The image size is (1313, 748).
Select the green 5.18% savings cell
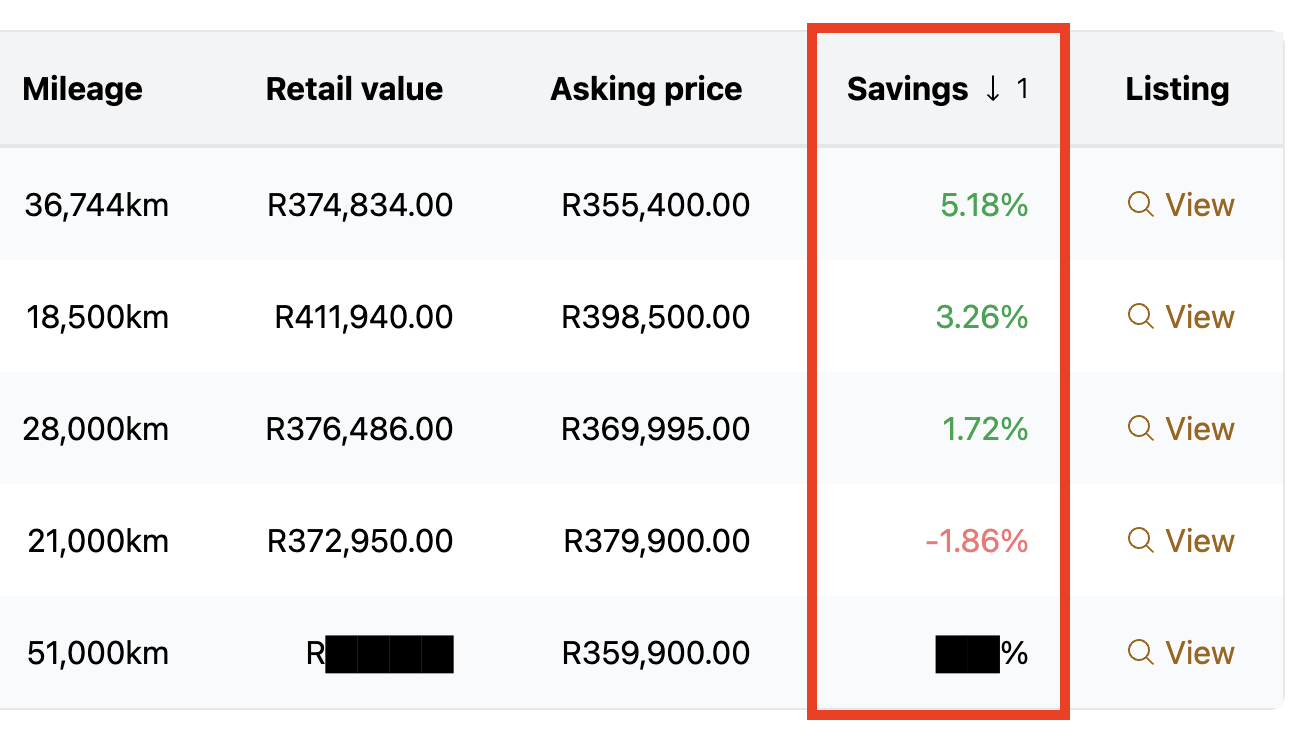point(984,205)
